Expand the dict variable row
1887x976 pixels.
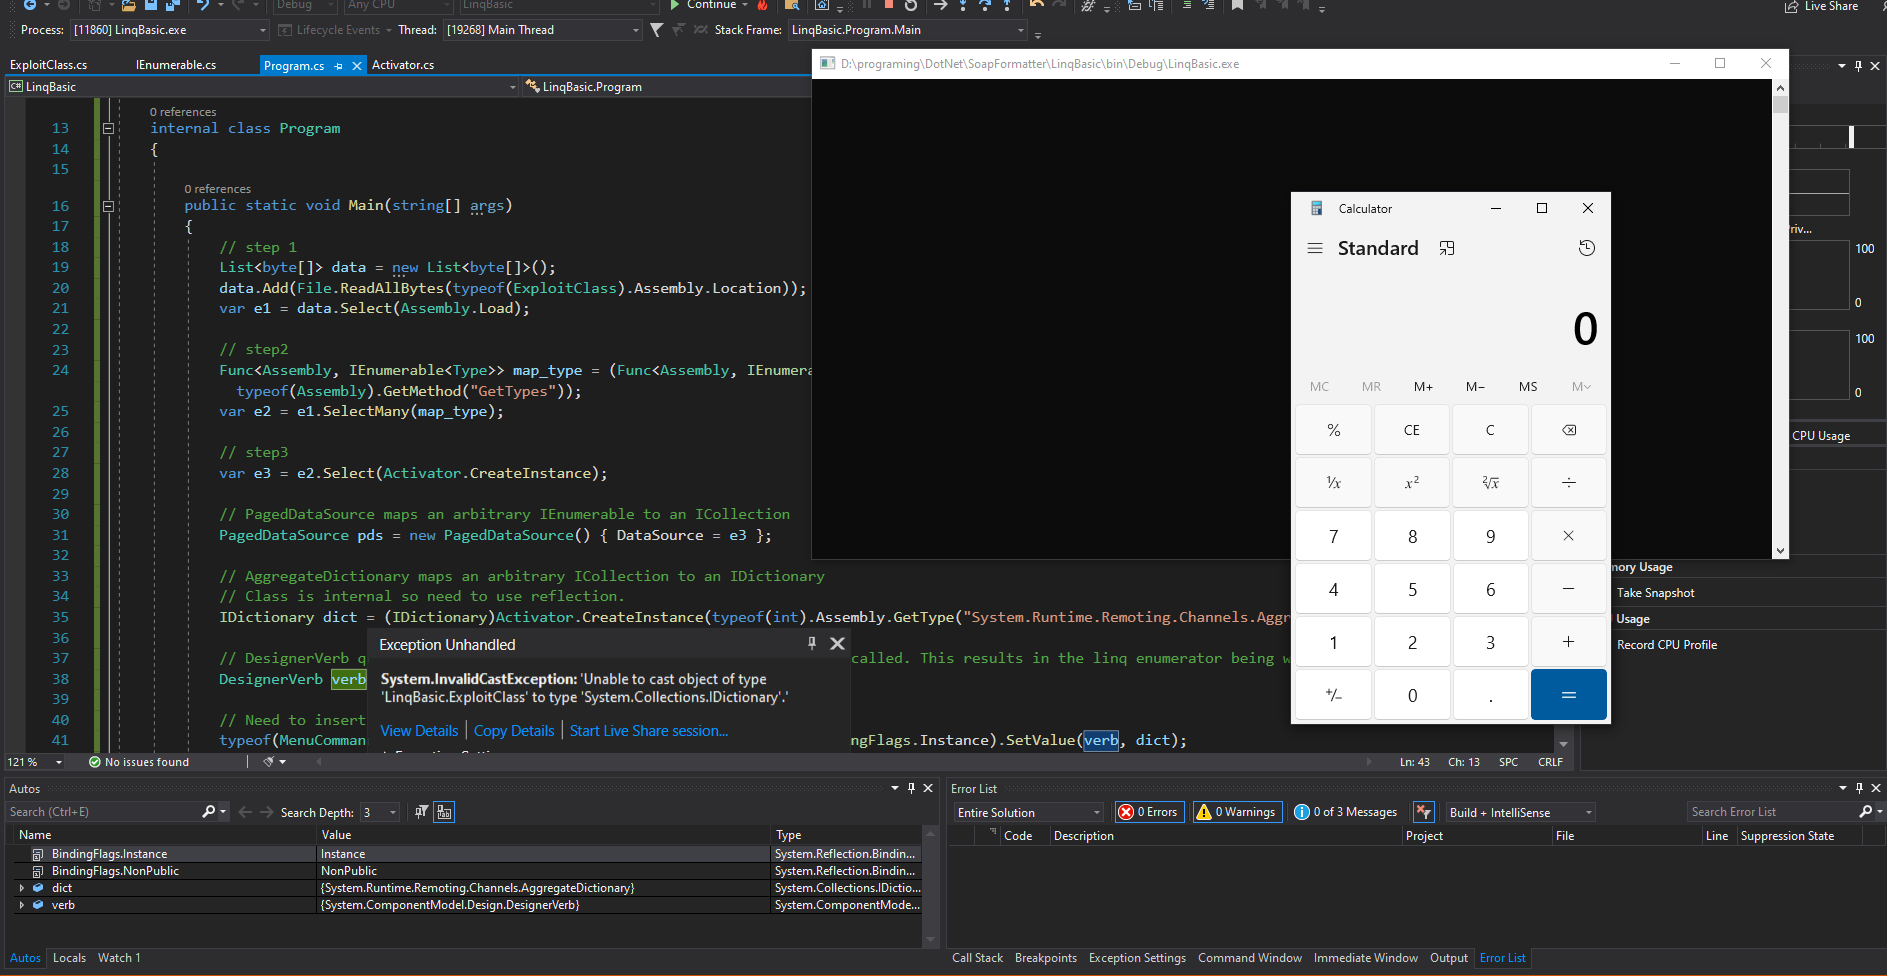point(22,888)
